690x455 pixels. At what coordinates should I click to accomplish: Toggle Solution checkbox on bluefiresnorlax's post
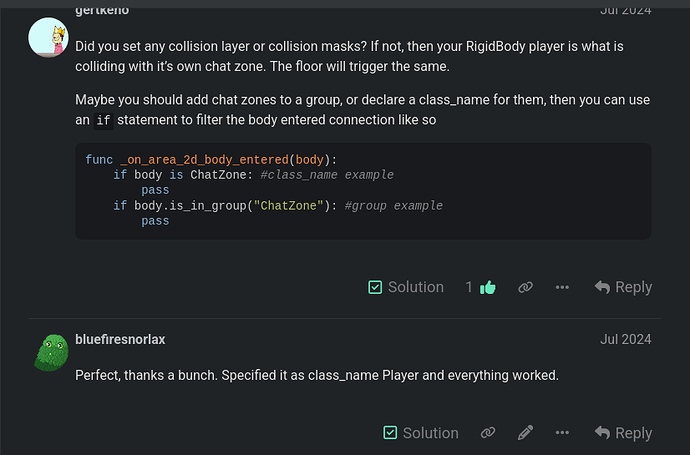click(x=390, y=433)
